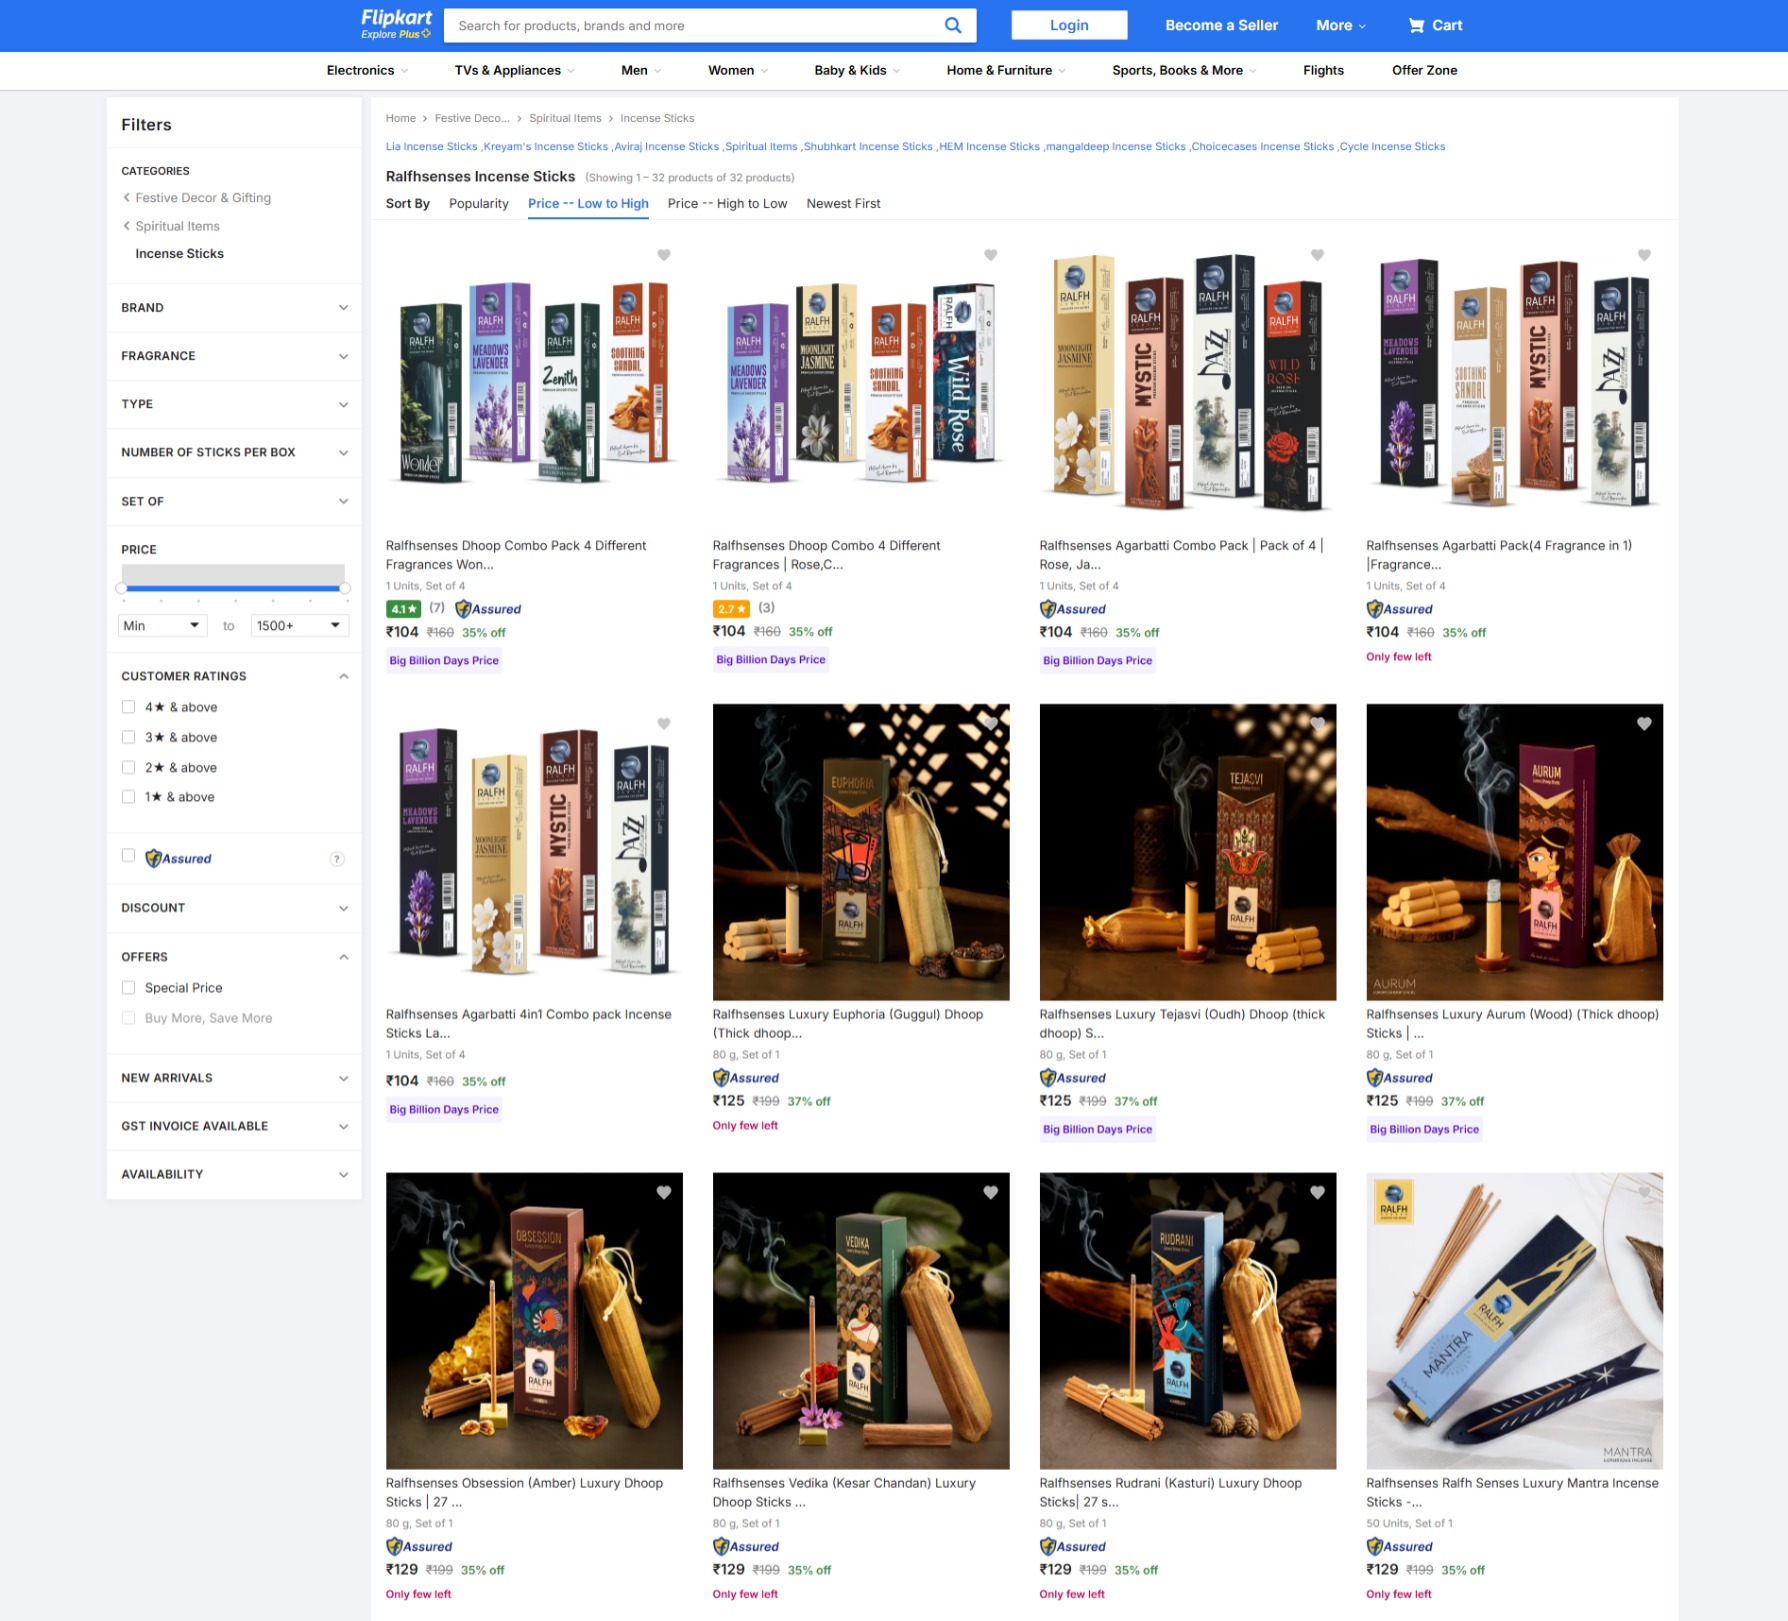Click the back chevron beside Festive Decor & Gifting
The height and width of the screenshot is (1621, 1788).
[x=126, y=198]
